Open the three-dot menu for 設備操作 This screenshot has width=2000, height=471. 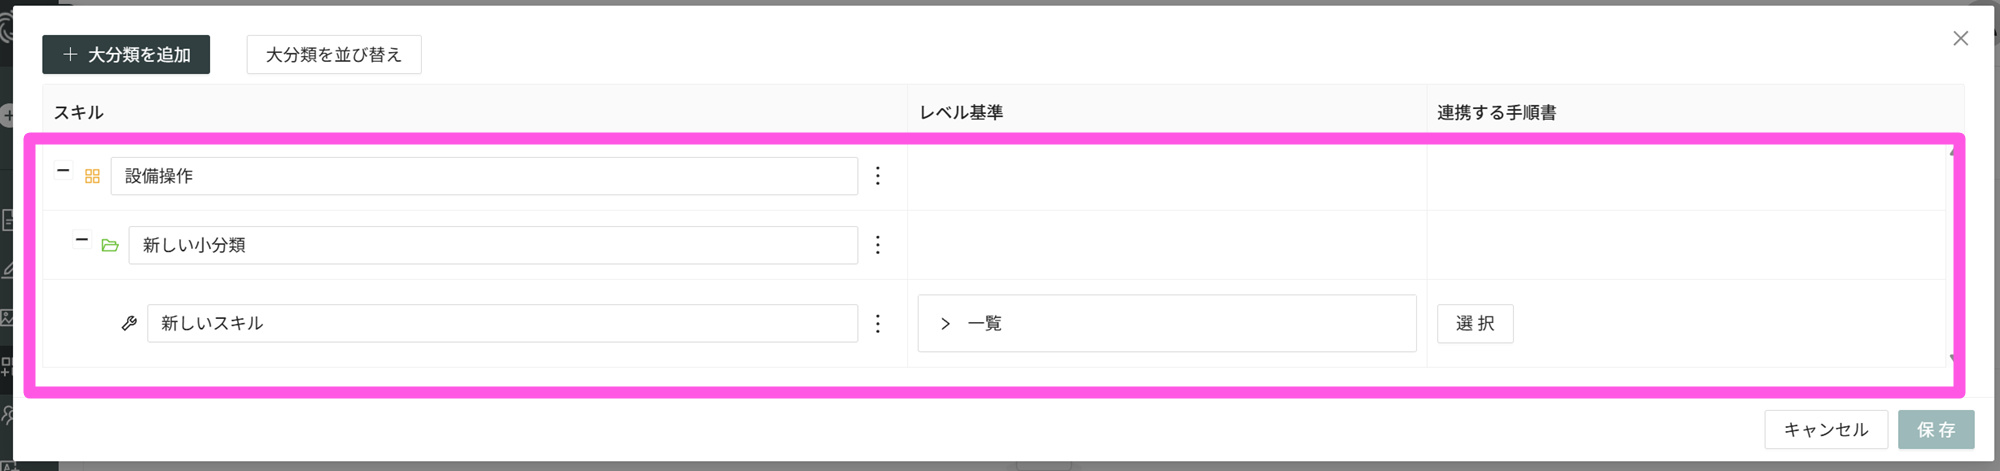click(x=878, y=176)
